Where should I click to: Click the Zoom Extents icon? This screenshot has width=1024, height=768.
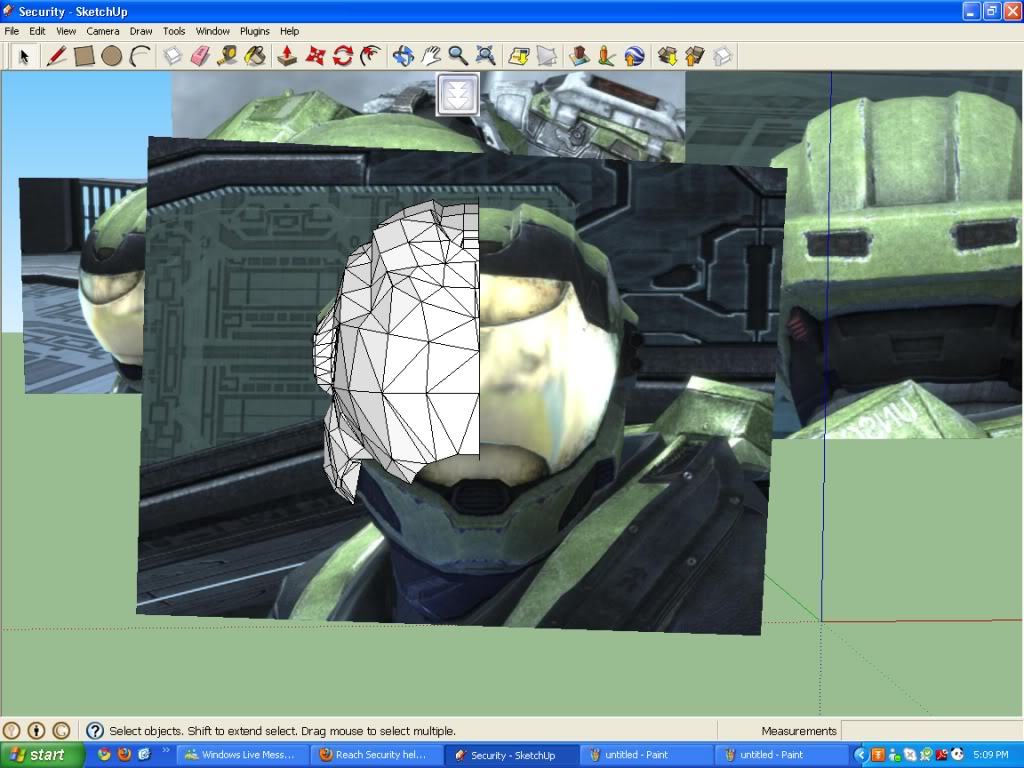coord(485,56)
